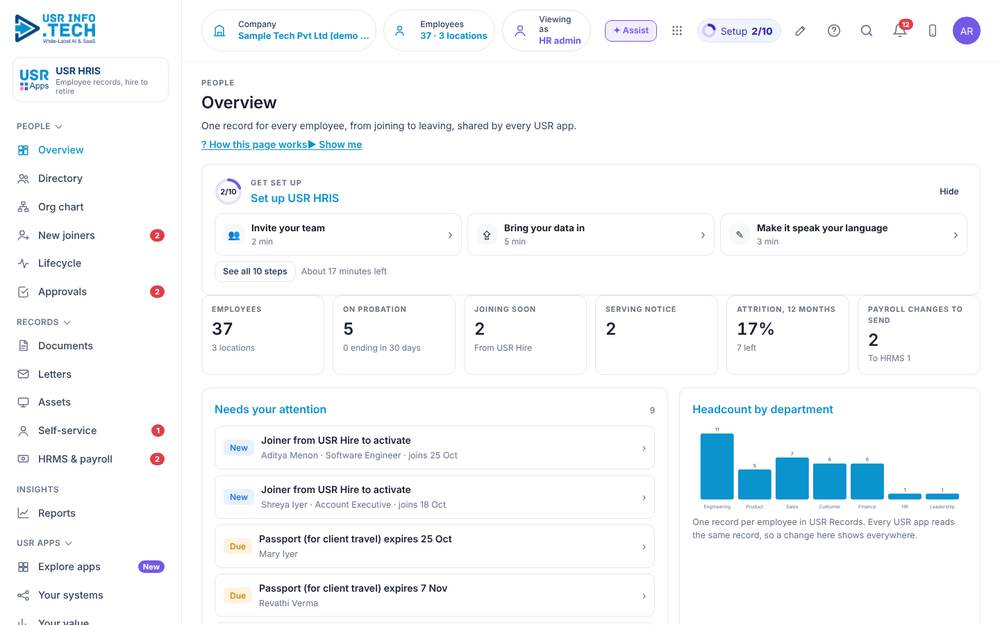Collapse the PEOPLE sidebar section
Image resolution: width=1000 pixels, height=625 pixels.
click(x=39, y=126)
